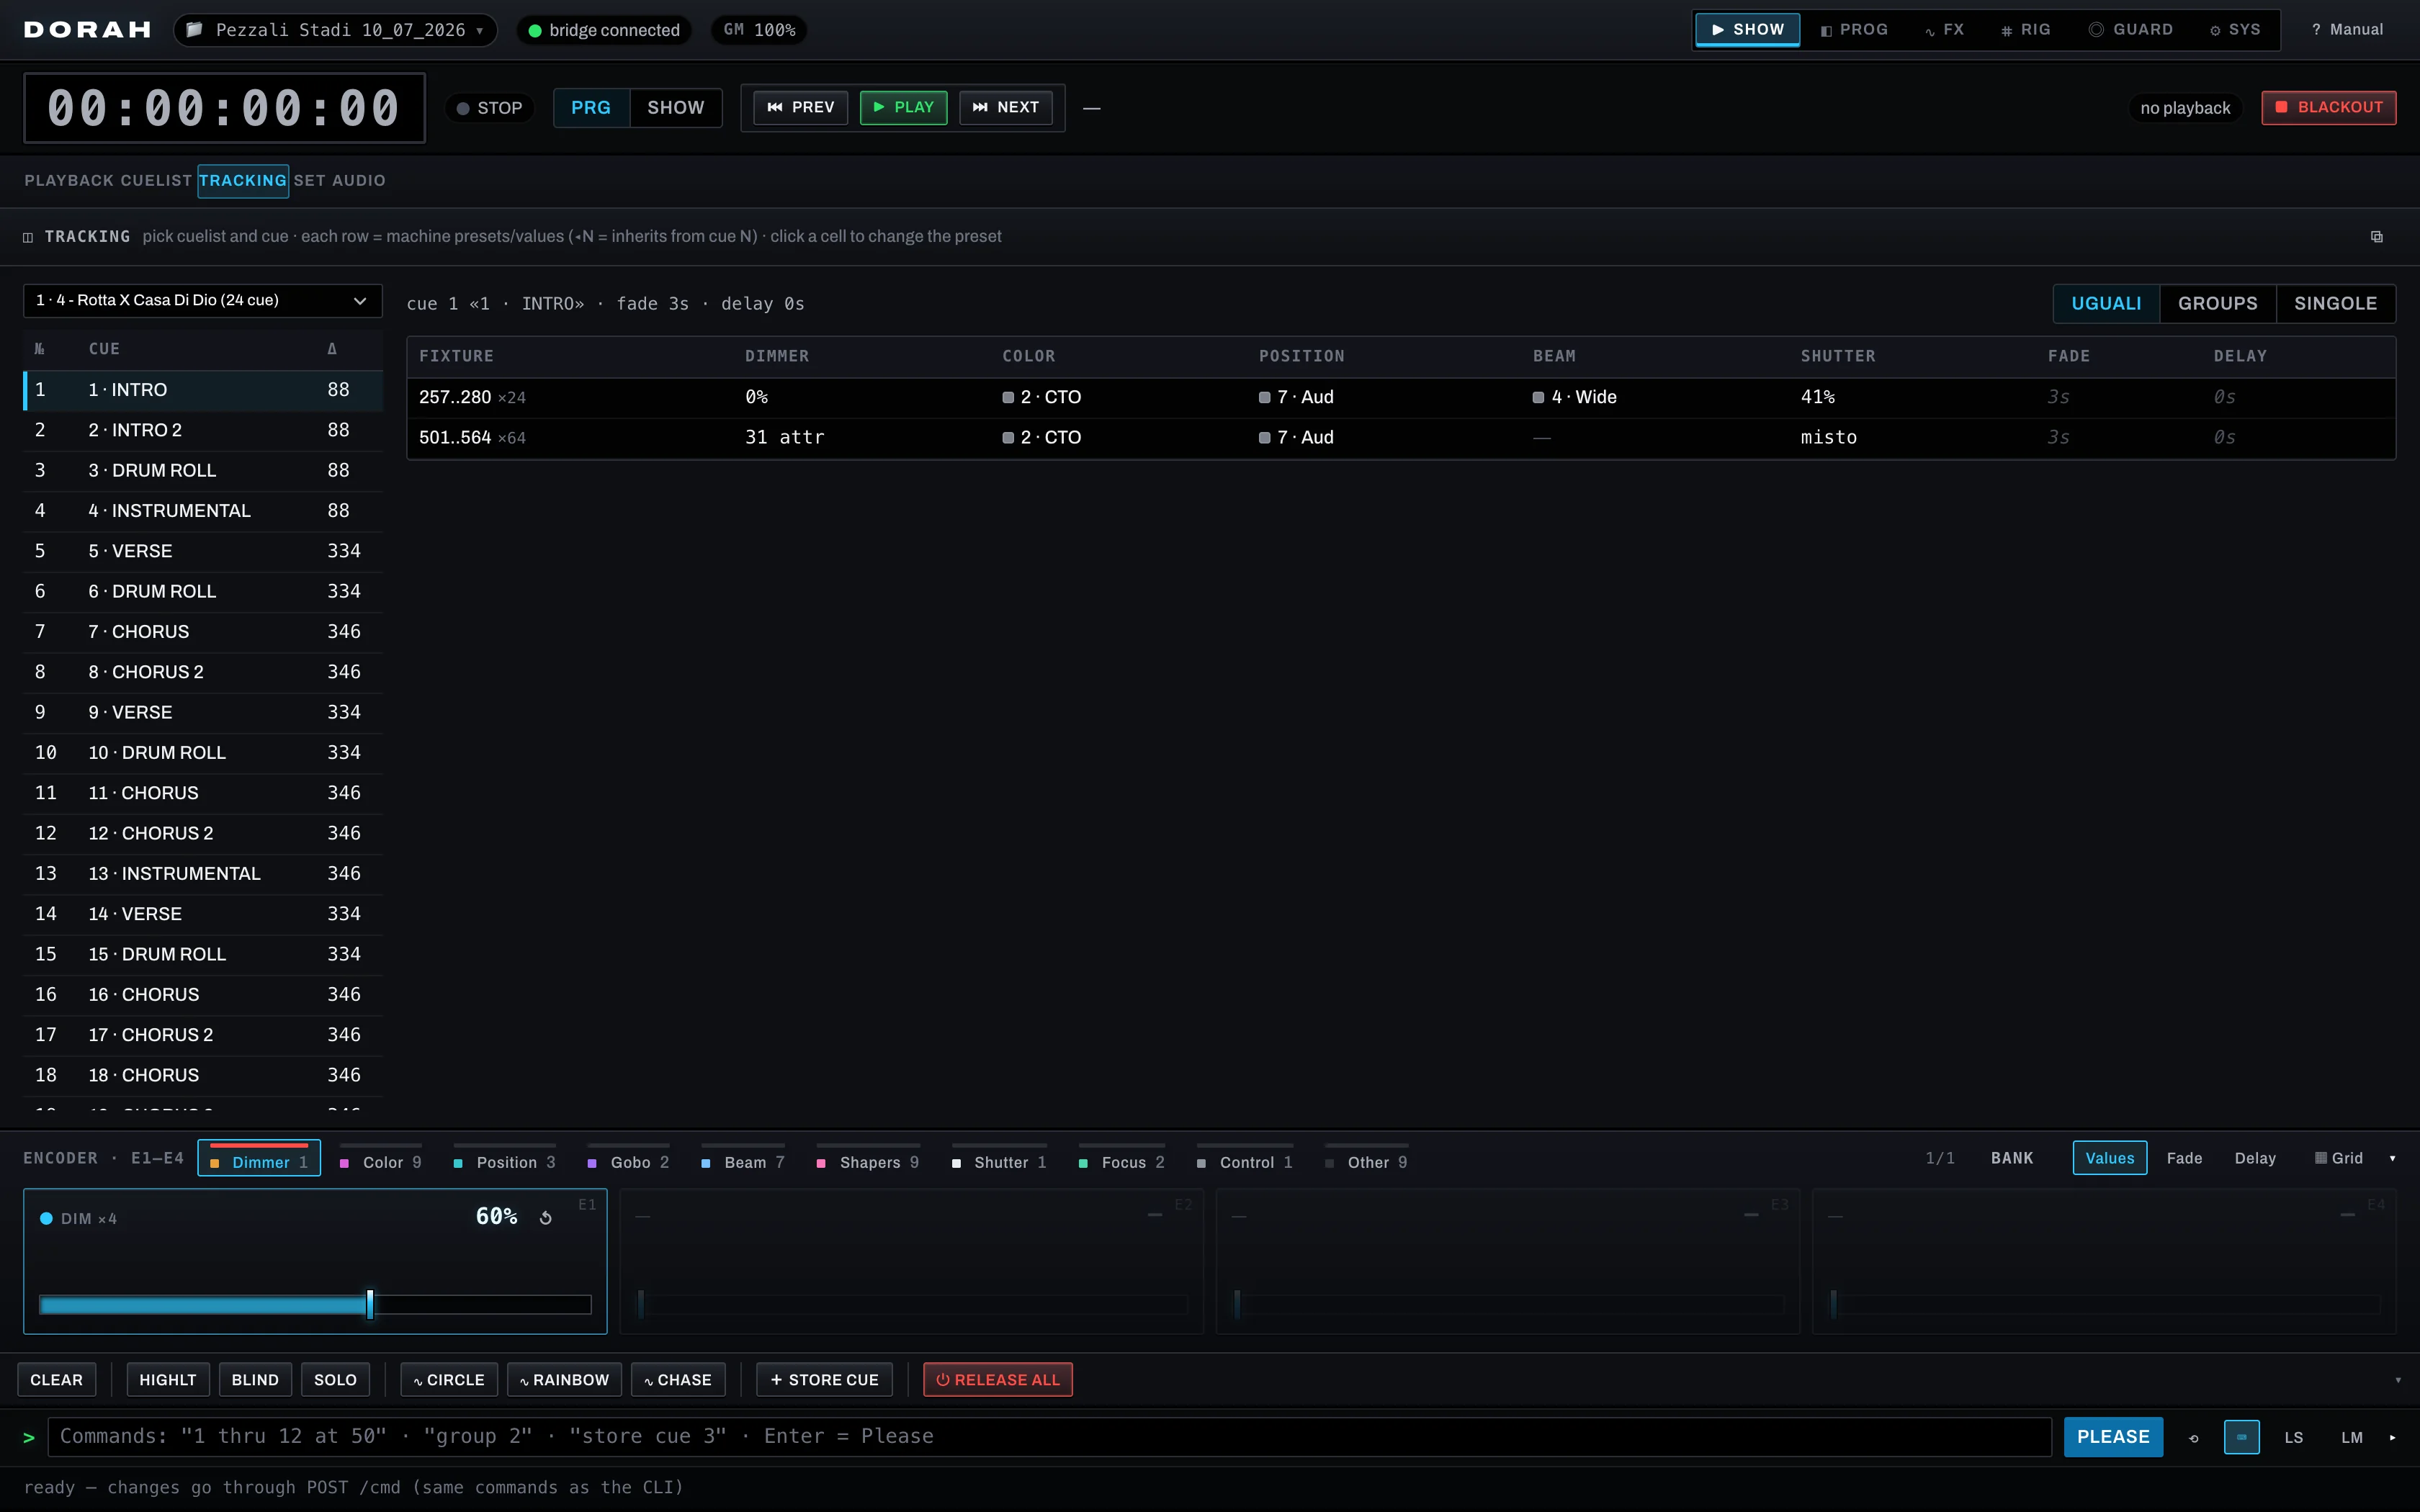Switch to PRG mode
Viewport: 2420px width, 1512px height.
tap(591, 107)
